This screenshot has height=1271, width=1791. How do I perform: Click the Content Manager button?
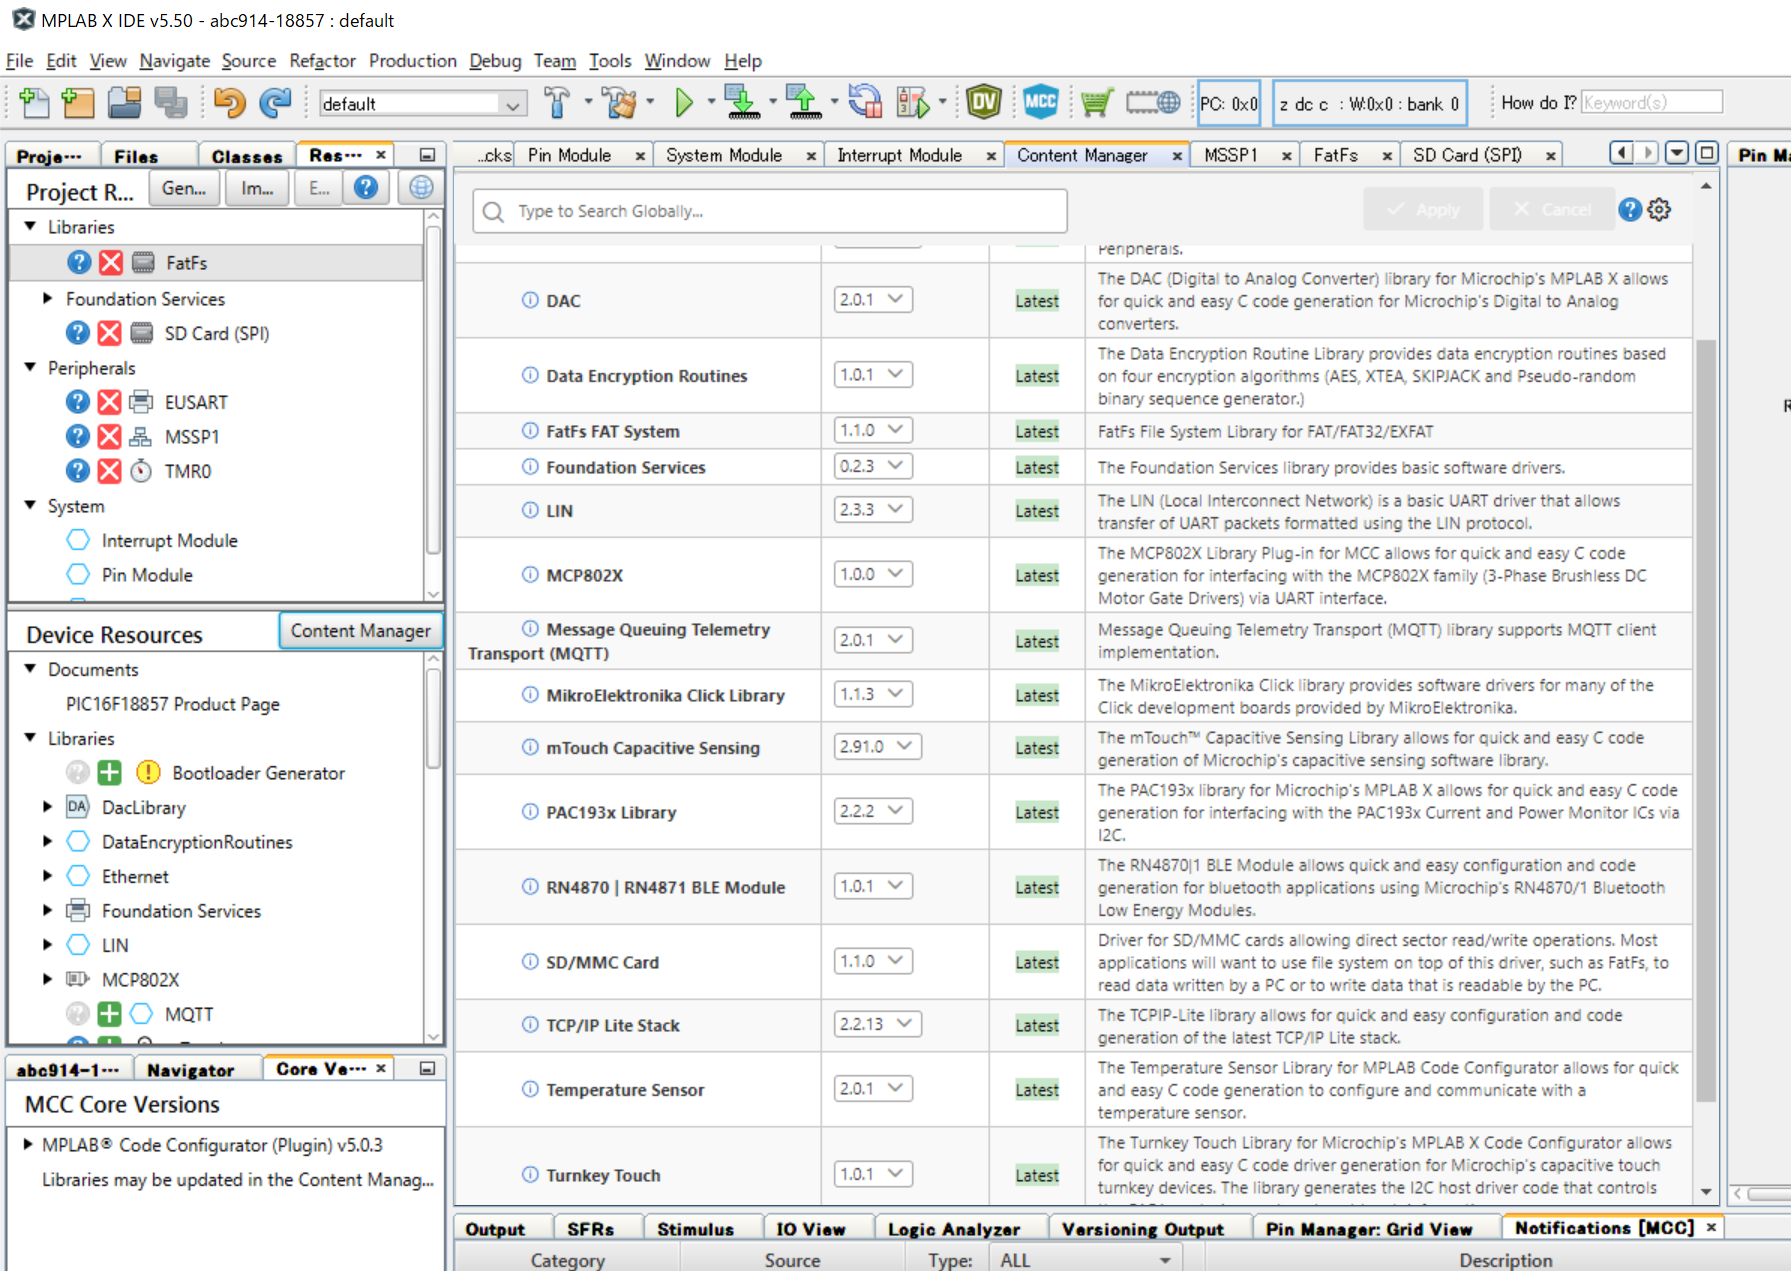[360, 631]
